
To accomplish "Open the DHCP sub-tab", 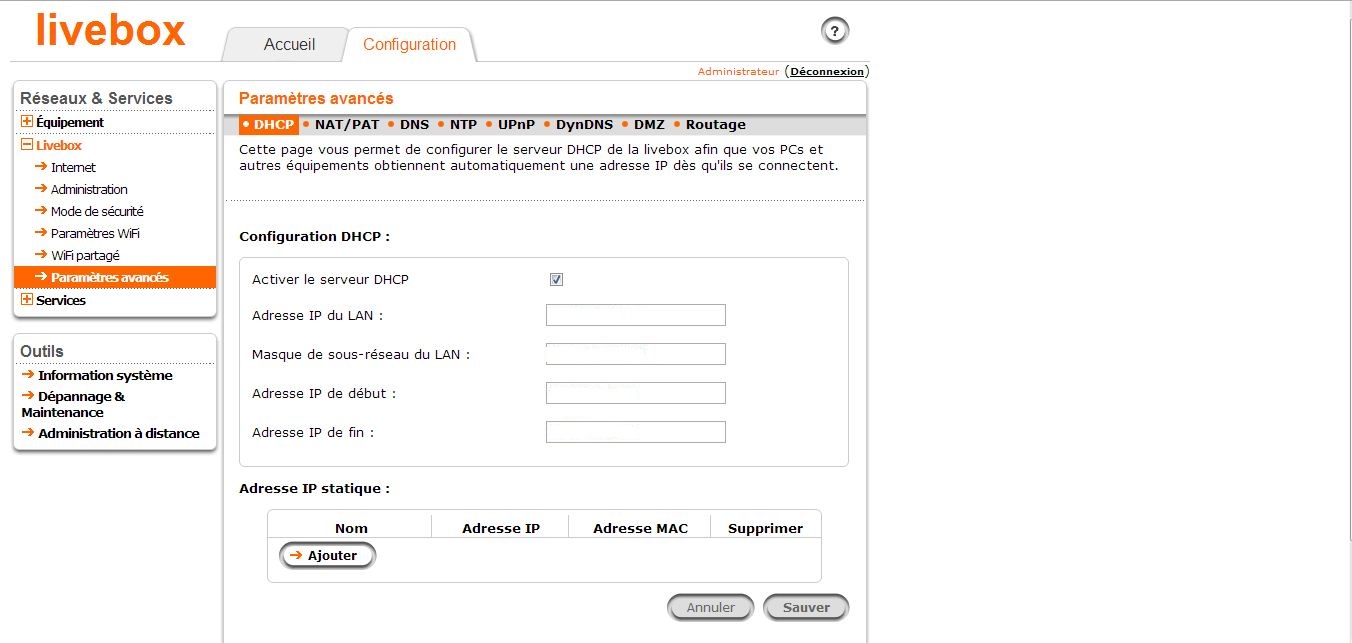I will [269, 125].
